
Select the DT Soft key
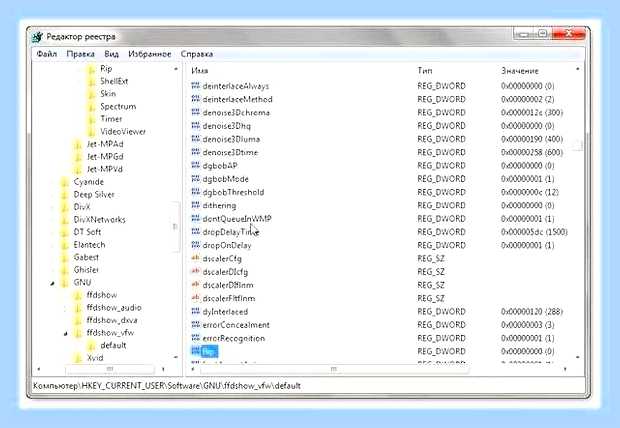pyautogui.click(x=87, y=232)
